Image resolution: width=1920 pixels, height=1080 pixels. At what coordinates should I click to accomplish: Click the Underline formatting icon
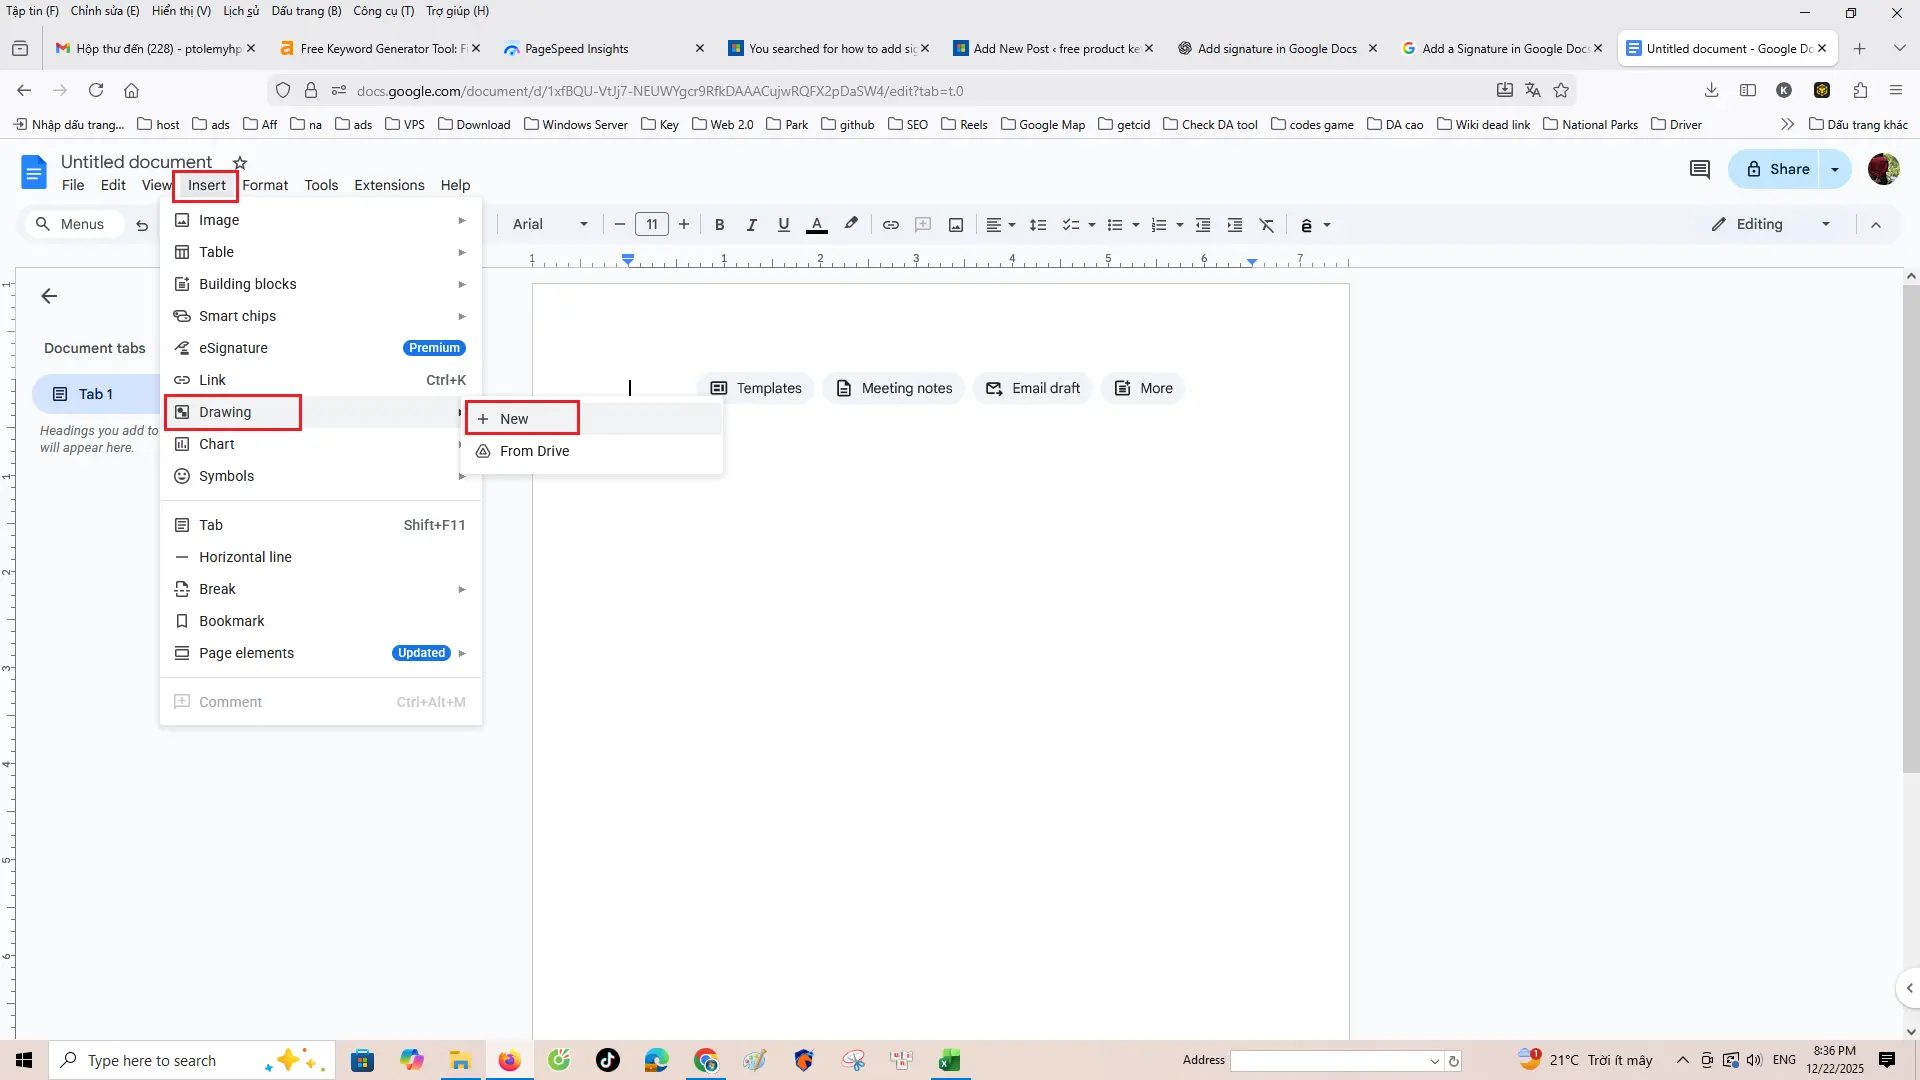click(784, 225)
